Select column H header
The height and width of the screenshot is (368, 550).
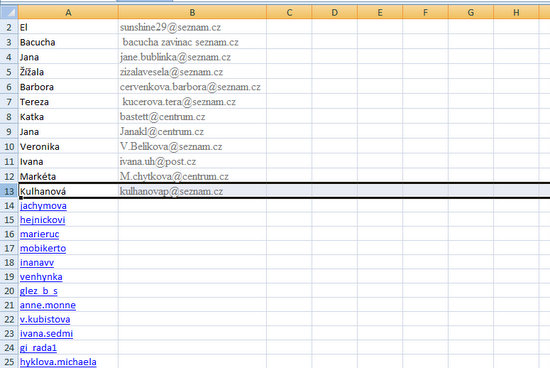click(x=516, y=12)
